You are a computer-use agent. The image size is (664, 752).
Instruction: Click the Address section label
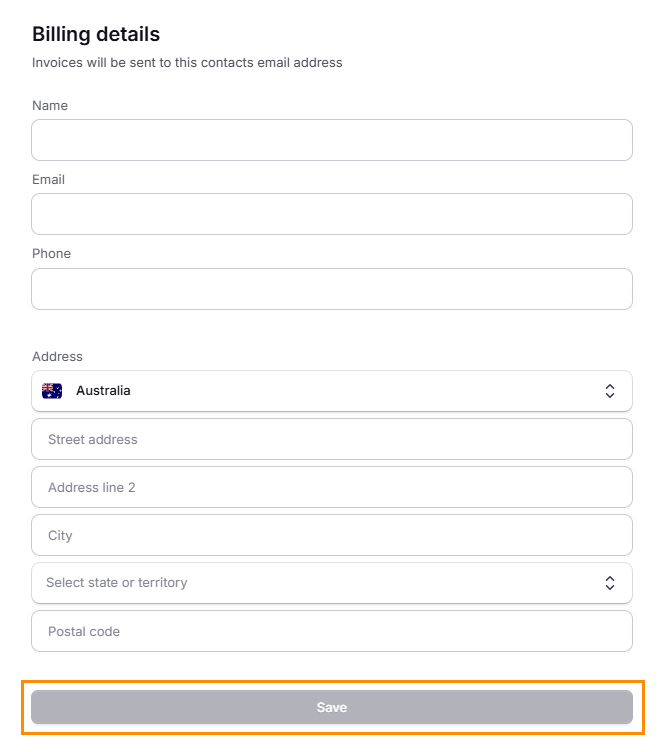(x=57, y=356)
